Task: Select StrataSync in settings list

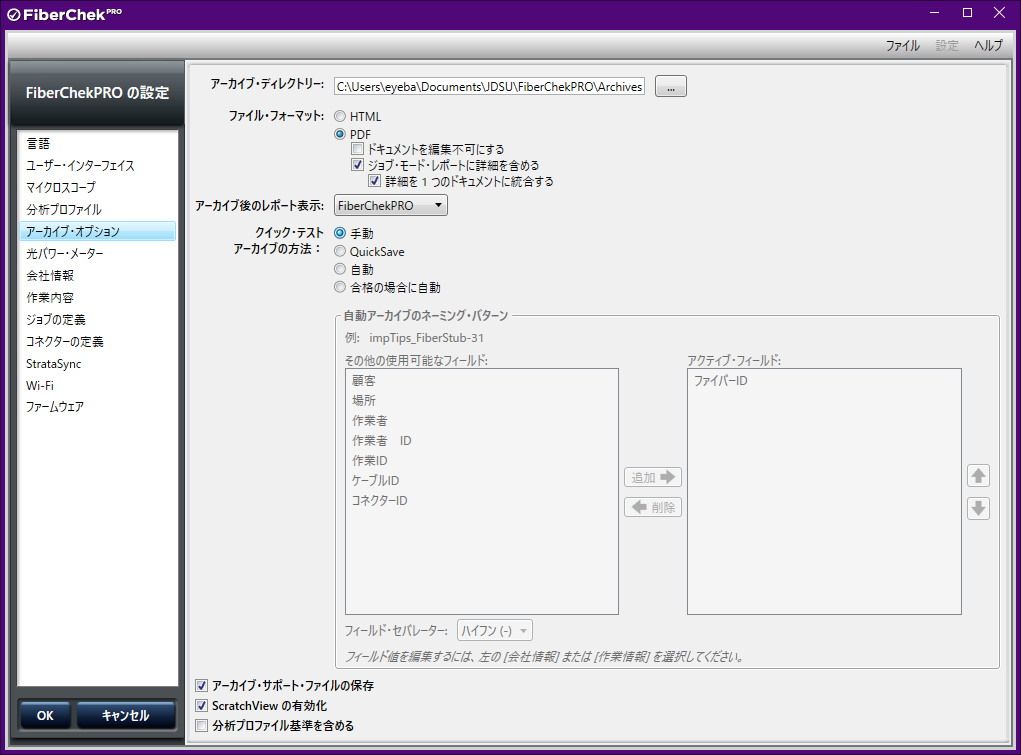Action: 98,363
